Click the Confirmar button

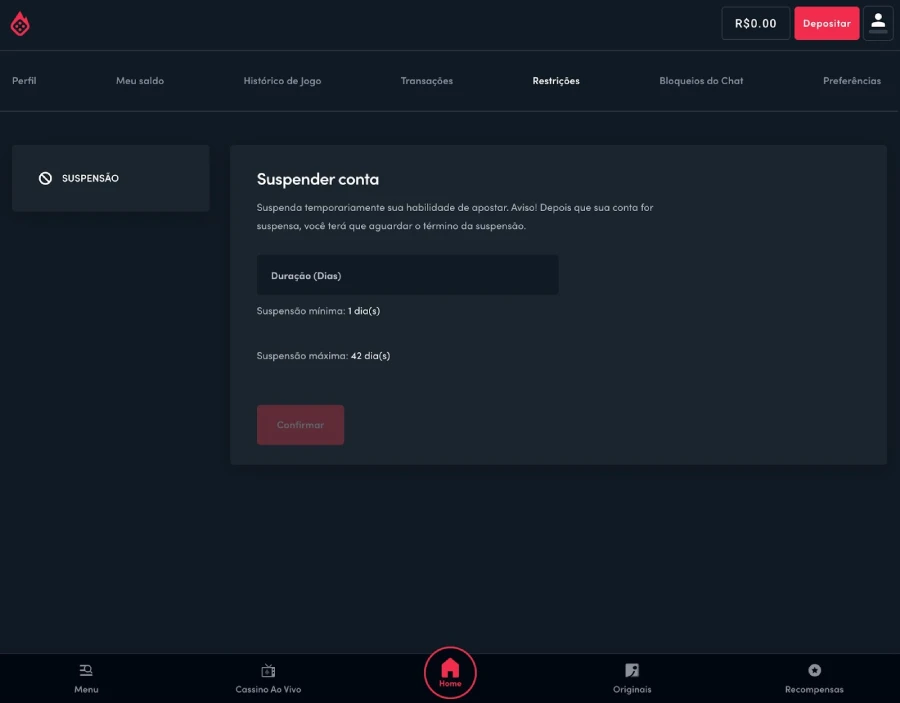(300, 425)
